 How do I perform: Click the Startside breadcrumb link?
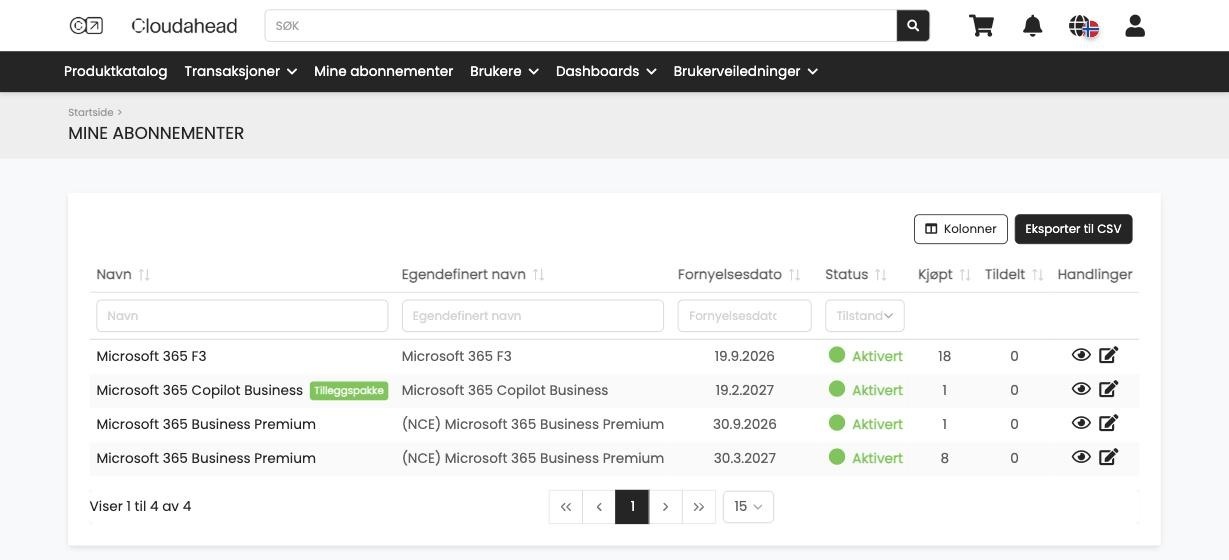(91, 112)
